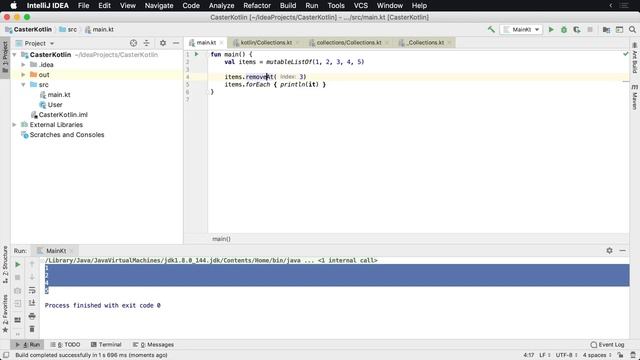
Task: Switch to kotlin/Collections.kt editor tab
Action: point(266,42)
